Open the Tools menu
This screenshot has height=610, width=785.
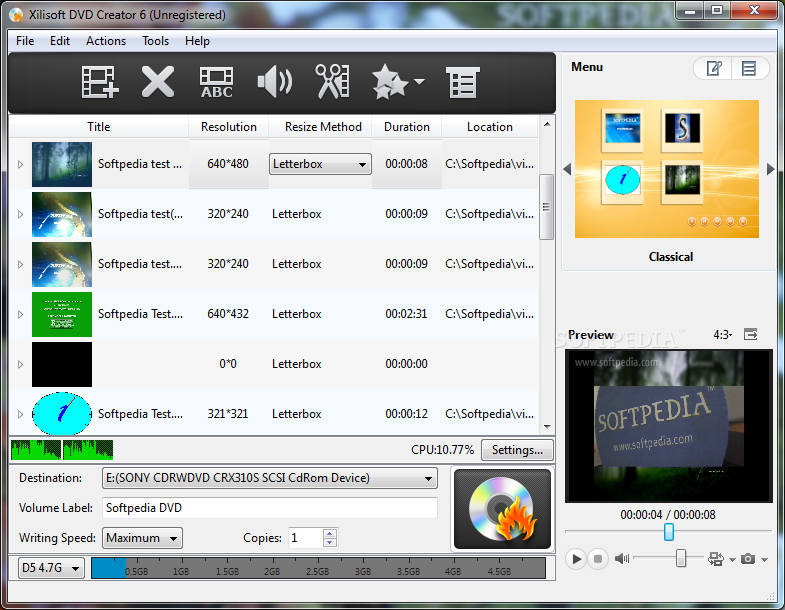pyautogui.click(x=155, y=41)
